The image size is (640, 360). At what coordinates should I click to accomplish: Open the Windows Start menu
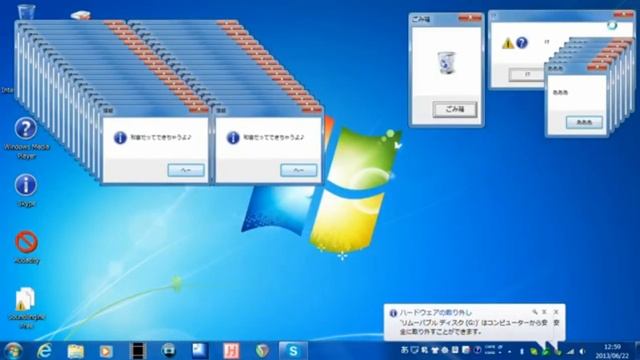(13, 351)
